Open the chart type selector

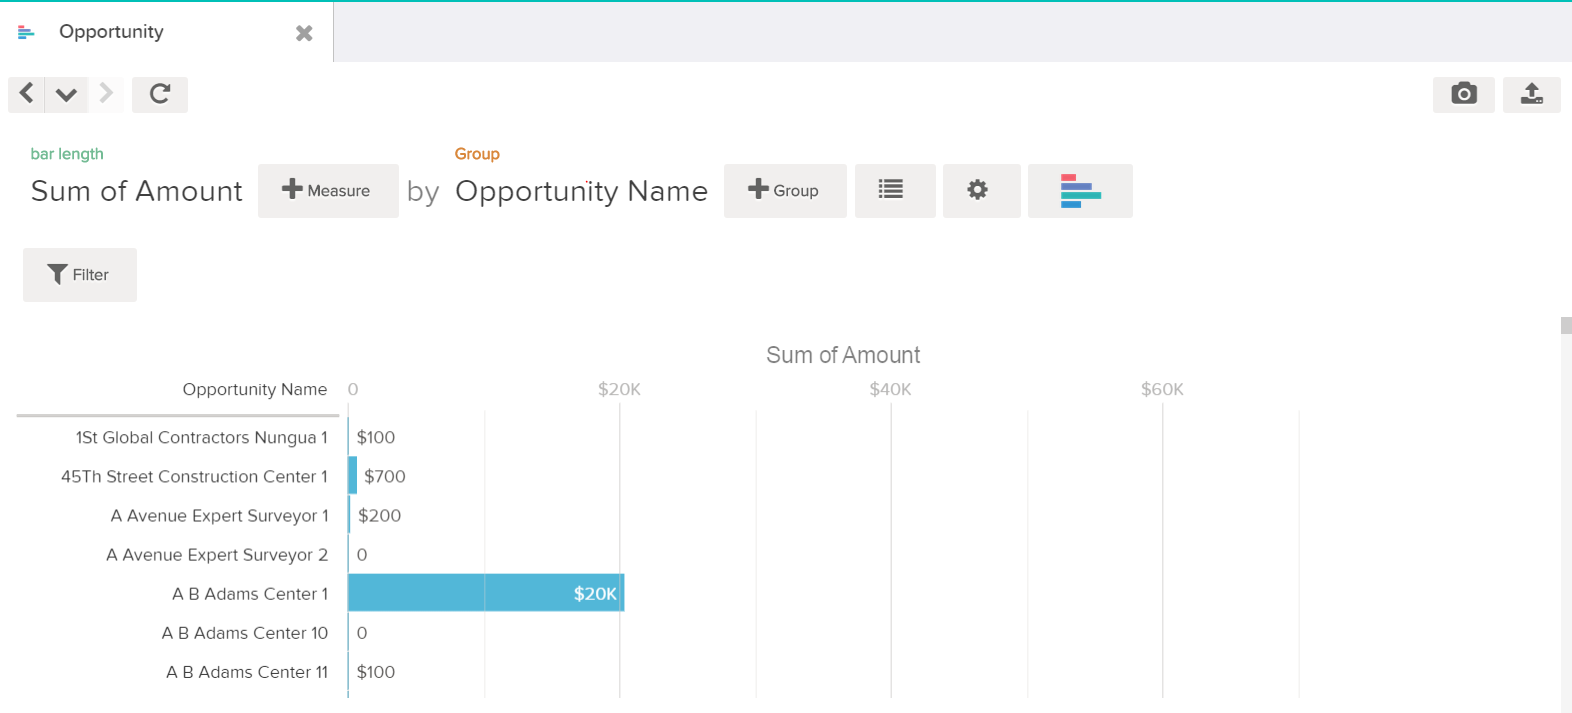click(1080, 191)
